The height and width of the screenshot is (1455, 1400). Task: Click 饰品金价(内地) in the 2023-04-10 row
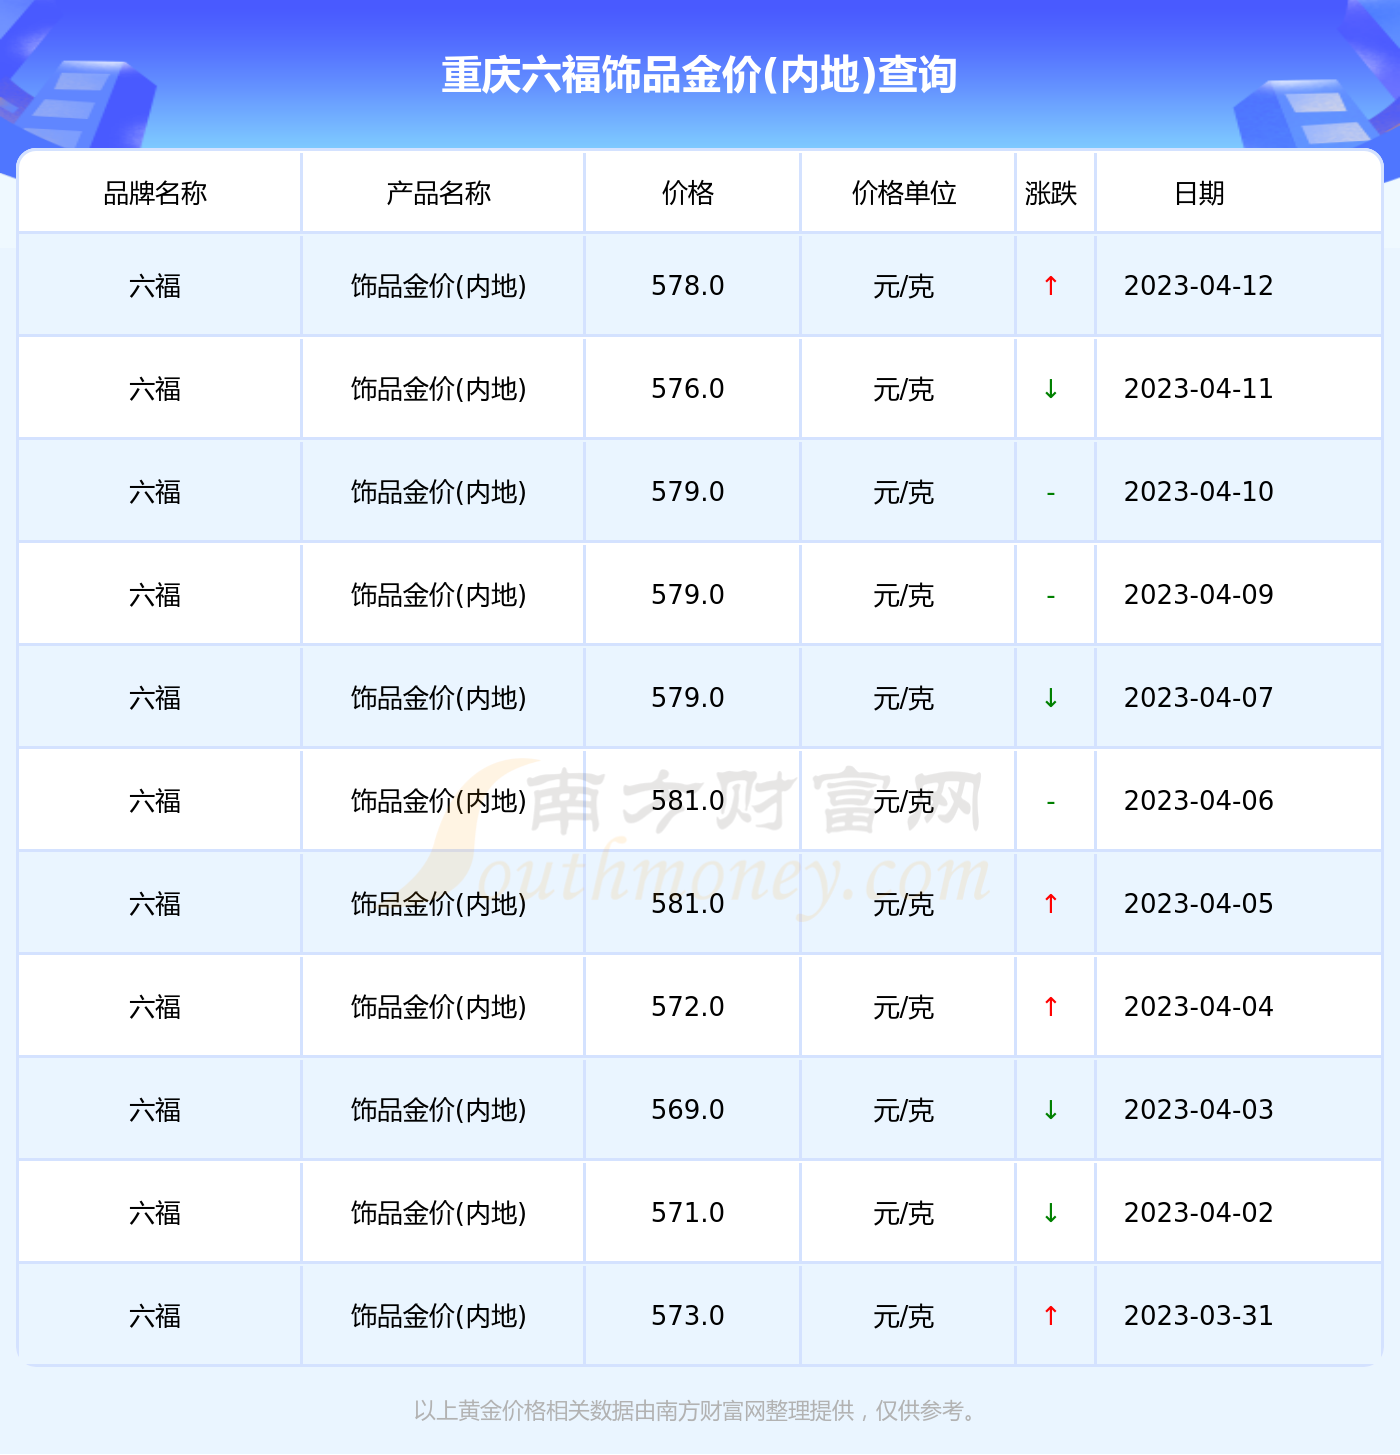tap(439, 493)
